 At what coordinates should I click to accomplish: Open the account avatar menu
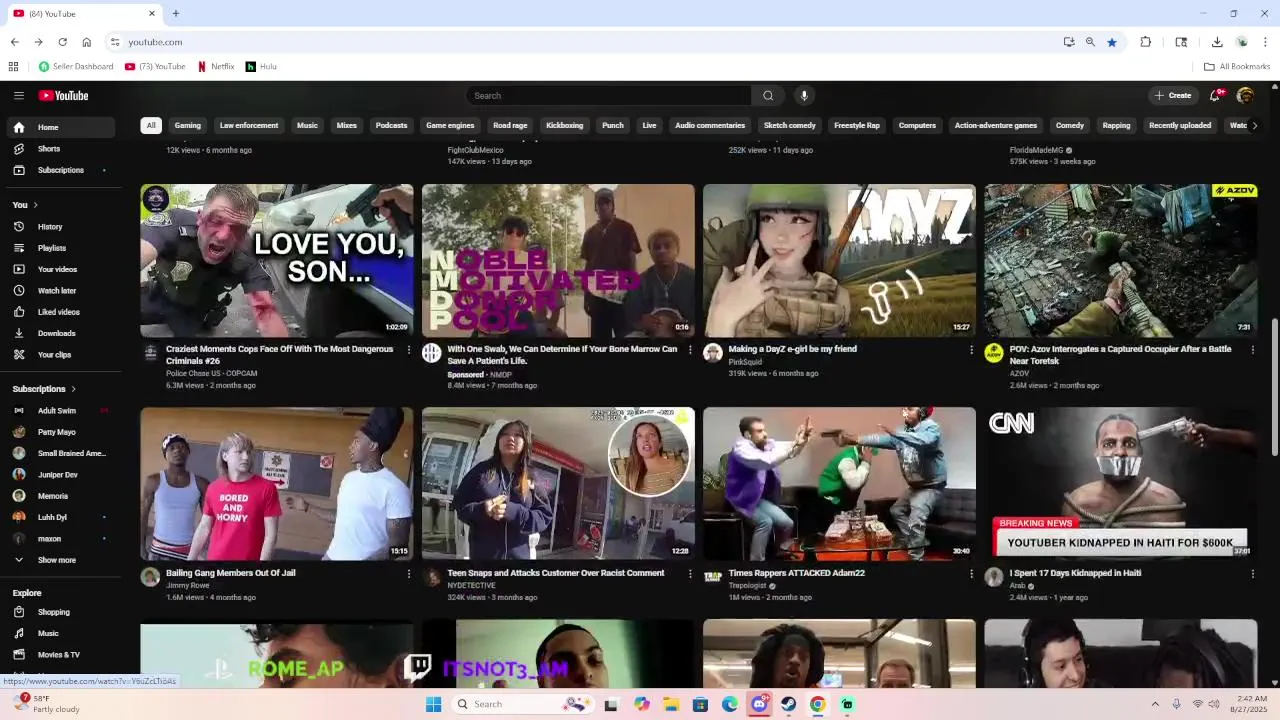point(1245,95)
